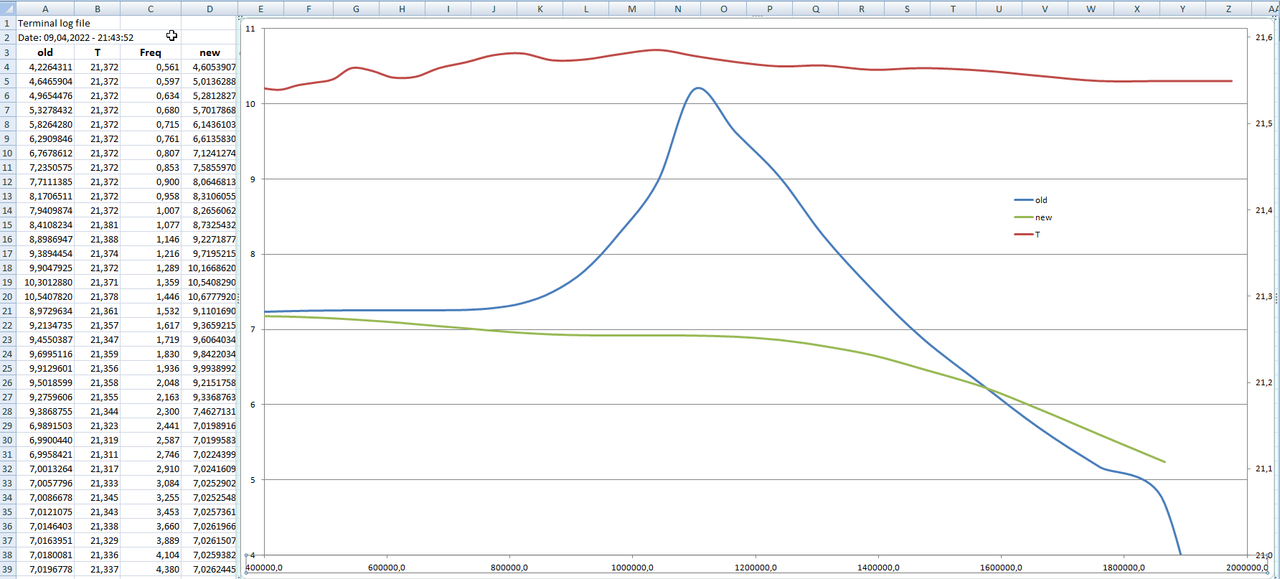The width and height of the screenshot is (1280, 579).
Task: Select row 3 header
Action: click(x=7, y=52)
